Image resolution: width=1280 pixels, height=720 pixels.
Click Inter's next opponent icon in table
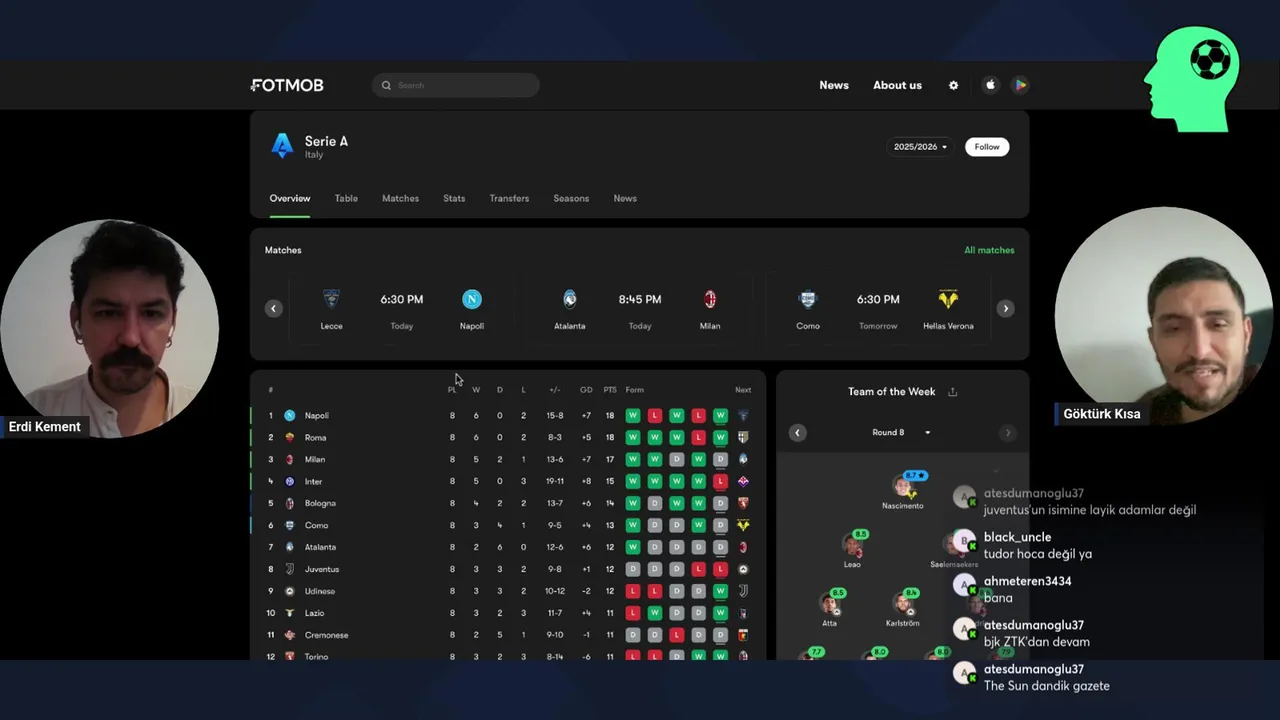pyautogui.click(x=743, y=481)
